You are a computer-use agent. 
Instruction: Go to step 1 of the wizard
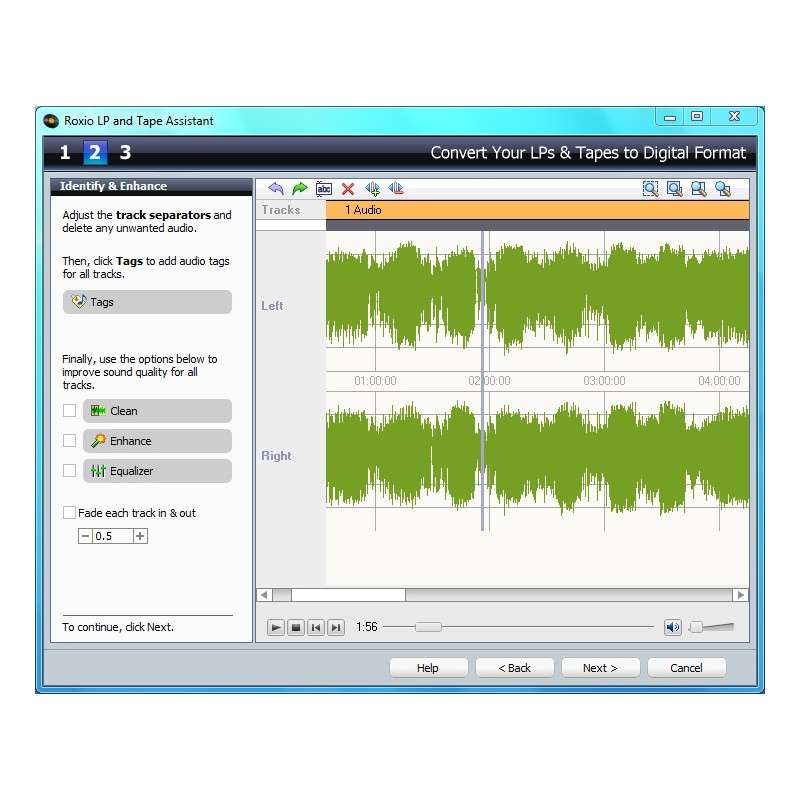(65, 153)
